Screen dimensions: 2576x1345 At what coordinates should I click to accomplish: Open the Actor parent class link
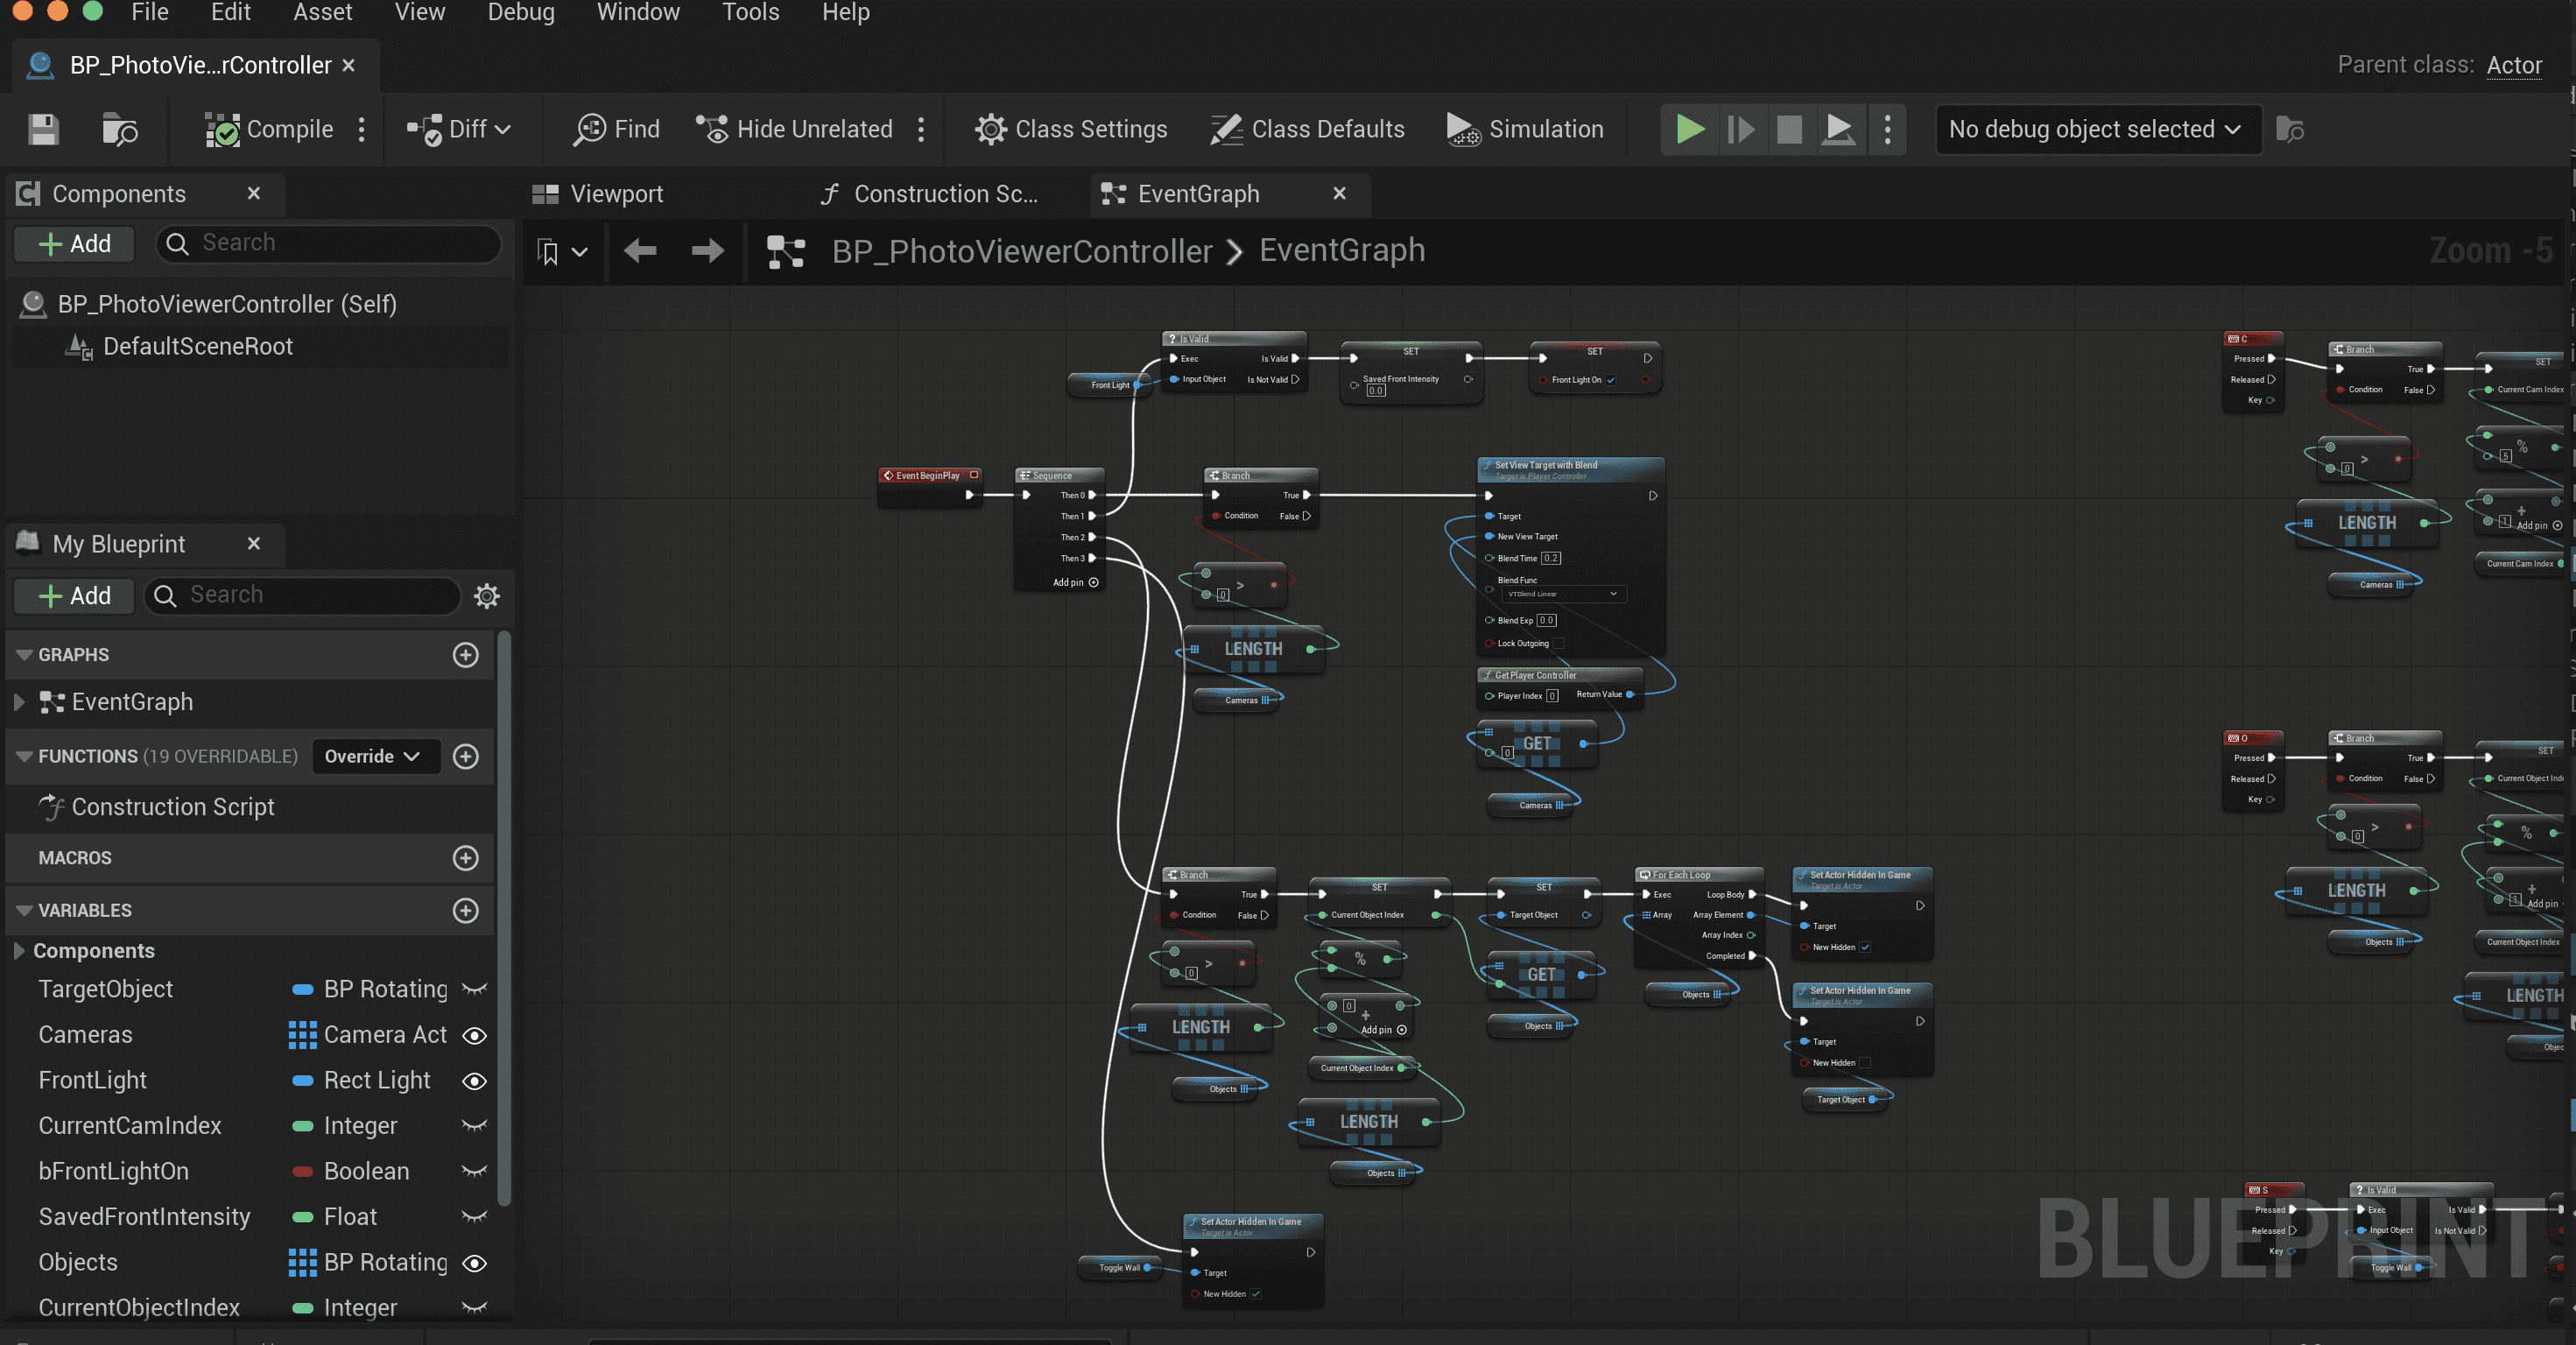(x=2513, y=66)
